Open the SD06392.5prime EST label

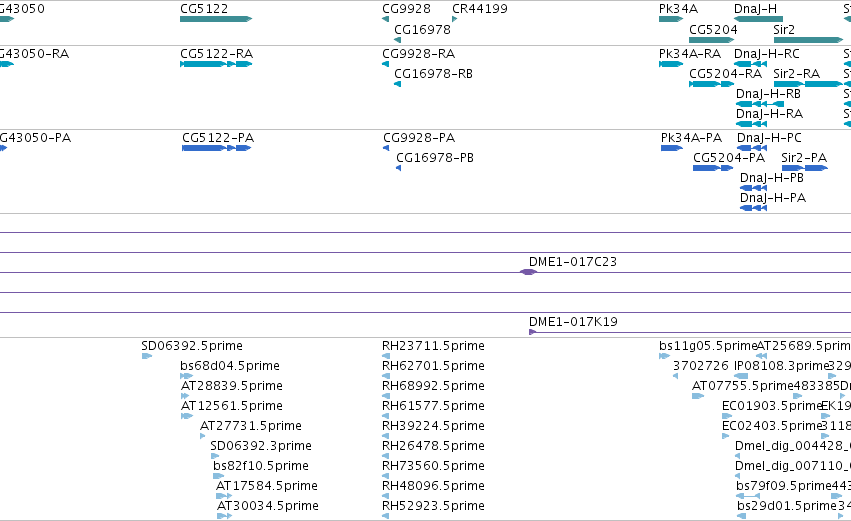192,346
